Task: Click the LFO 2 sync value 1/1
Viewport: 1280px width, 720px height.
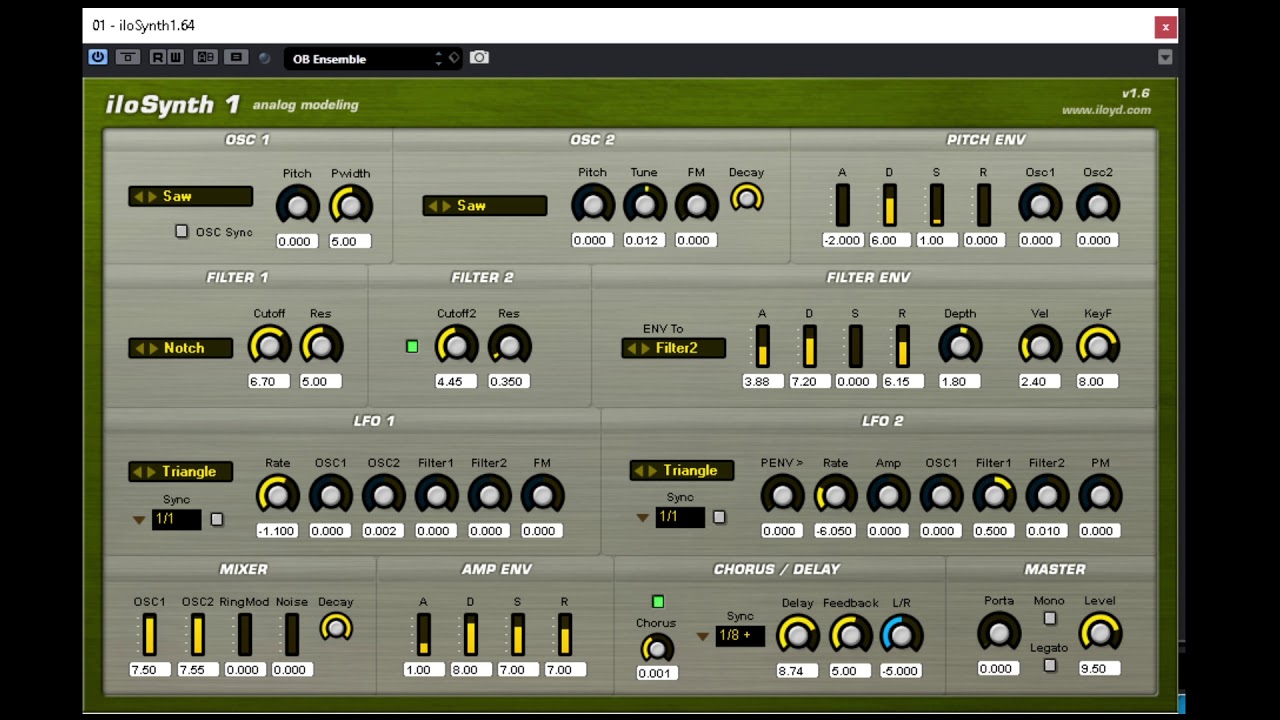Action: [680, 517]
